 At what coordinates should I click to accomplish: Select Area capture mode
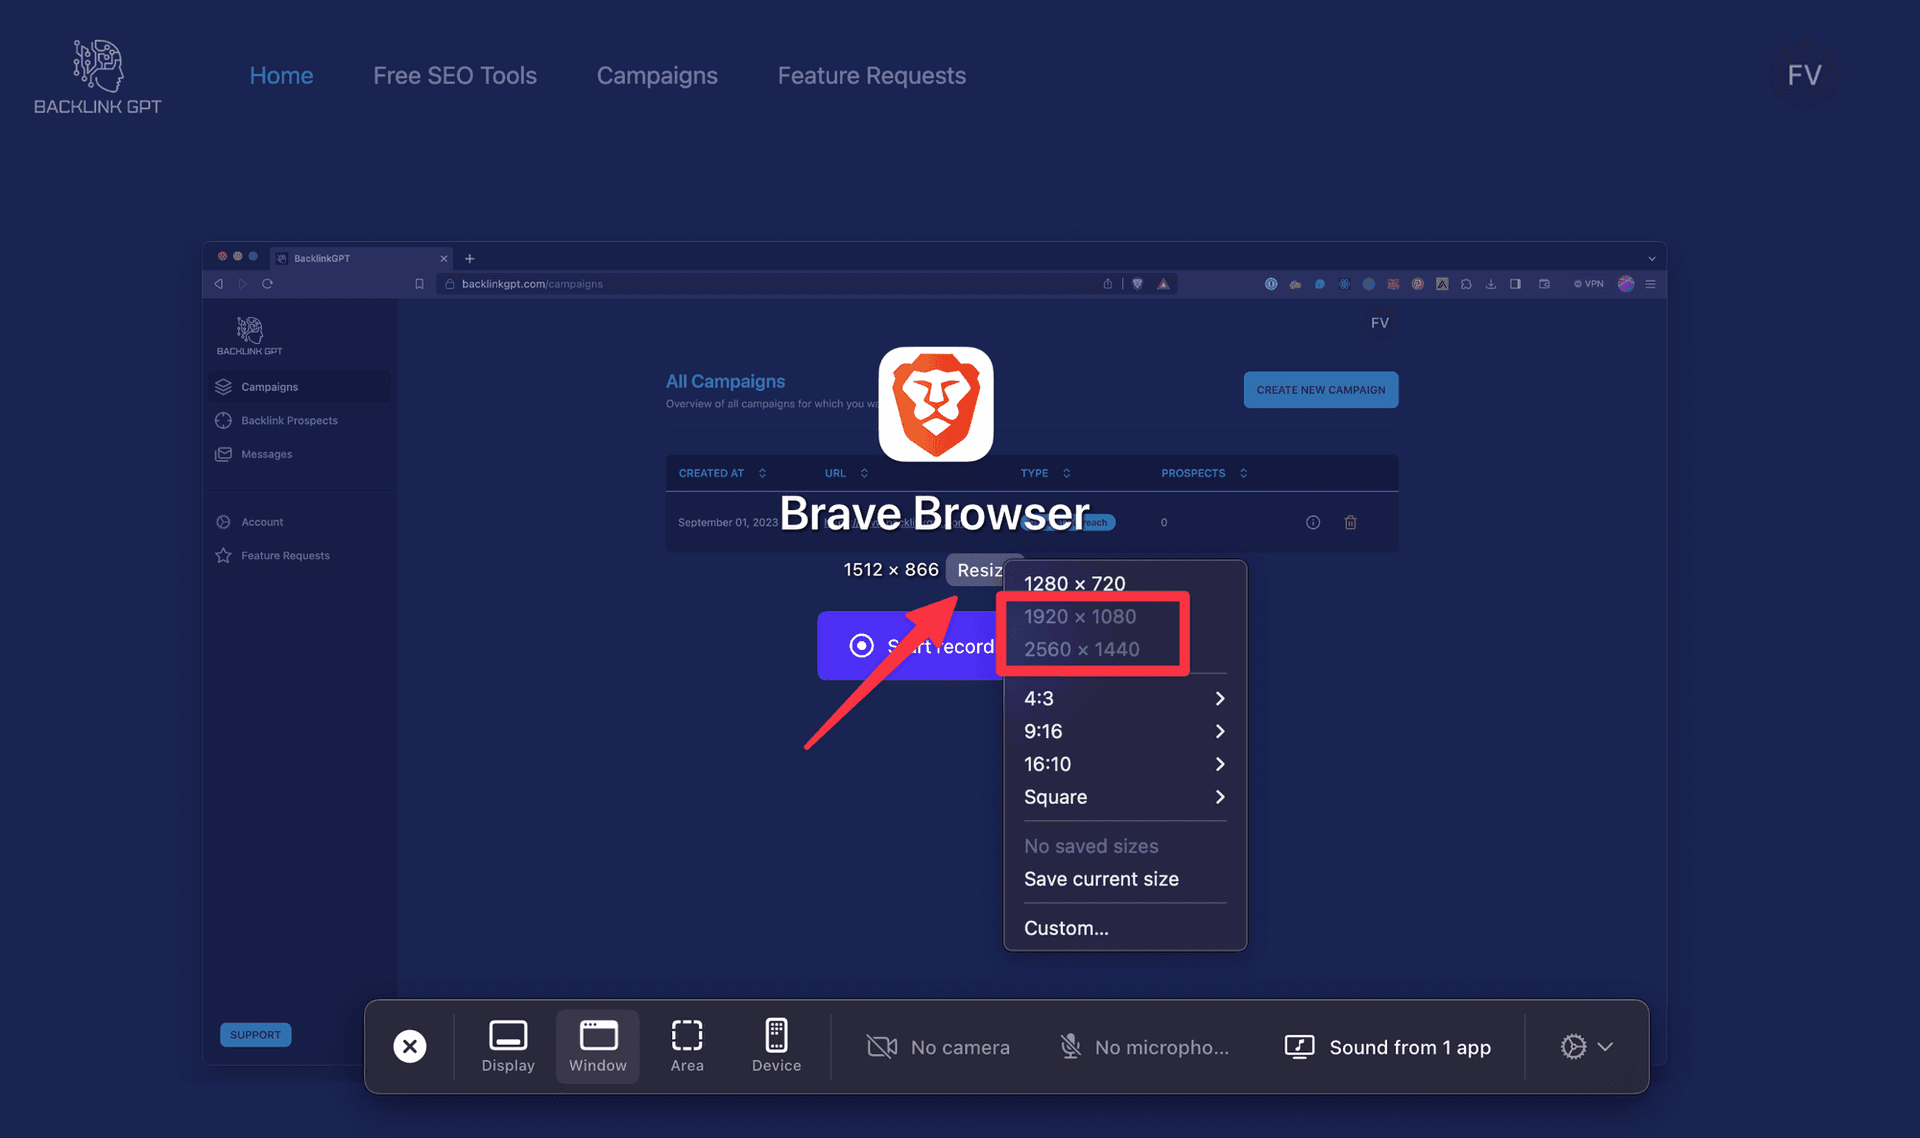coord(687,1046)
